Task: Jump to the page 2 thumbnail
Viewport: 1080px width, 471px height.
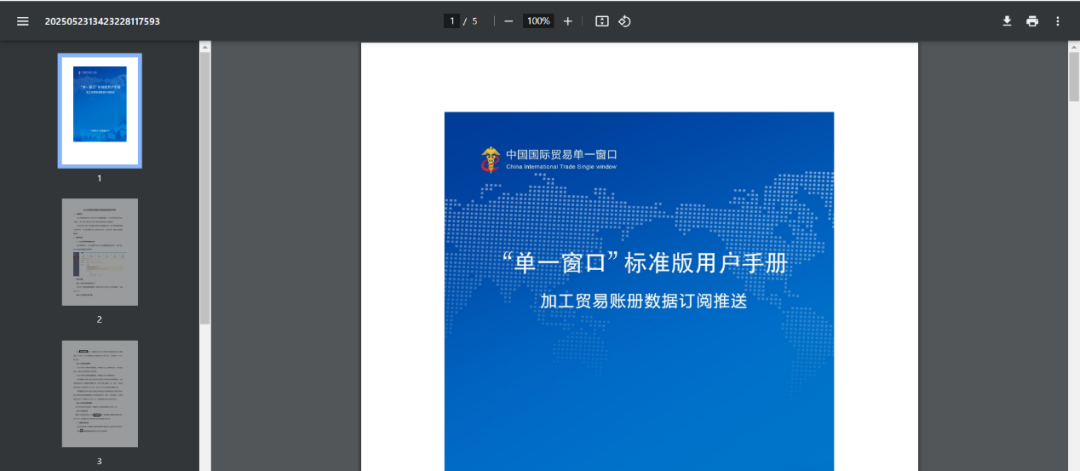Action: [x=100, y=252]
